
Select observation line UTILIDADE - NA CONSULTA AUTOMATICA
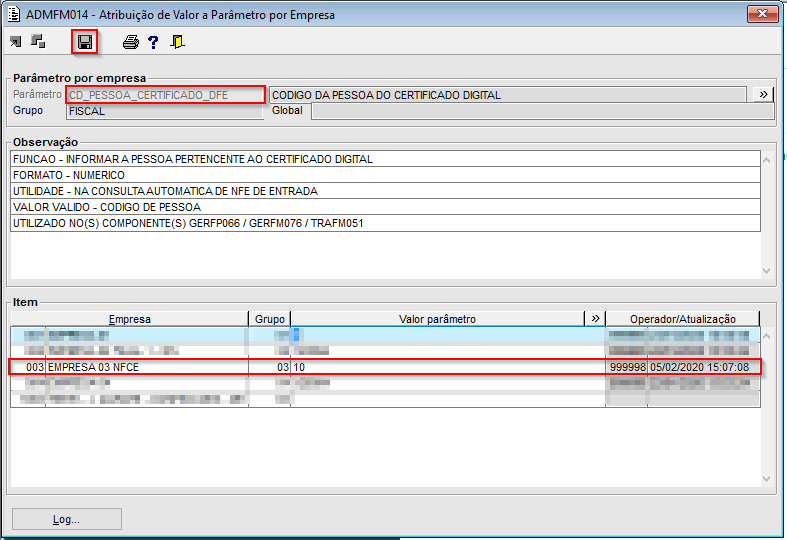pyautogui.click(x=385, y=191)
